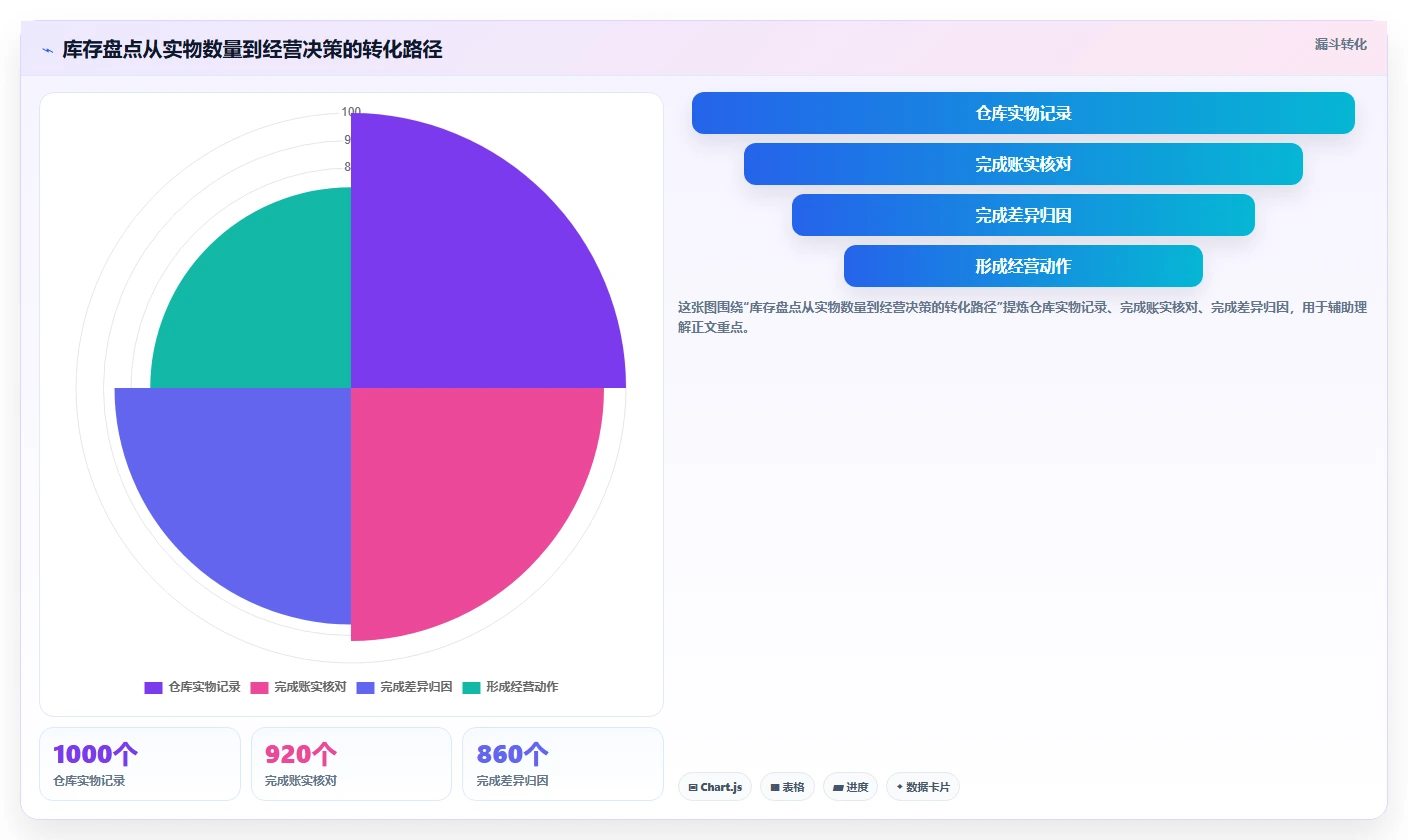Click the 数据卡片 tag chip
The width and height of the screenshot is (1408, 840).
pyautogui.click(x=923, y=787)
